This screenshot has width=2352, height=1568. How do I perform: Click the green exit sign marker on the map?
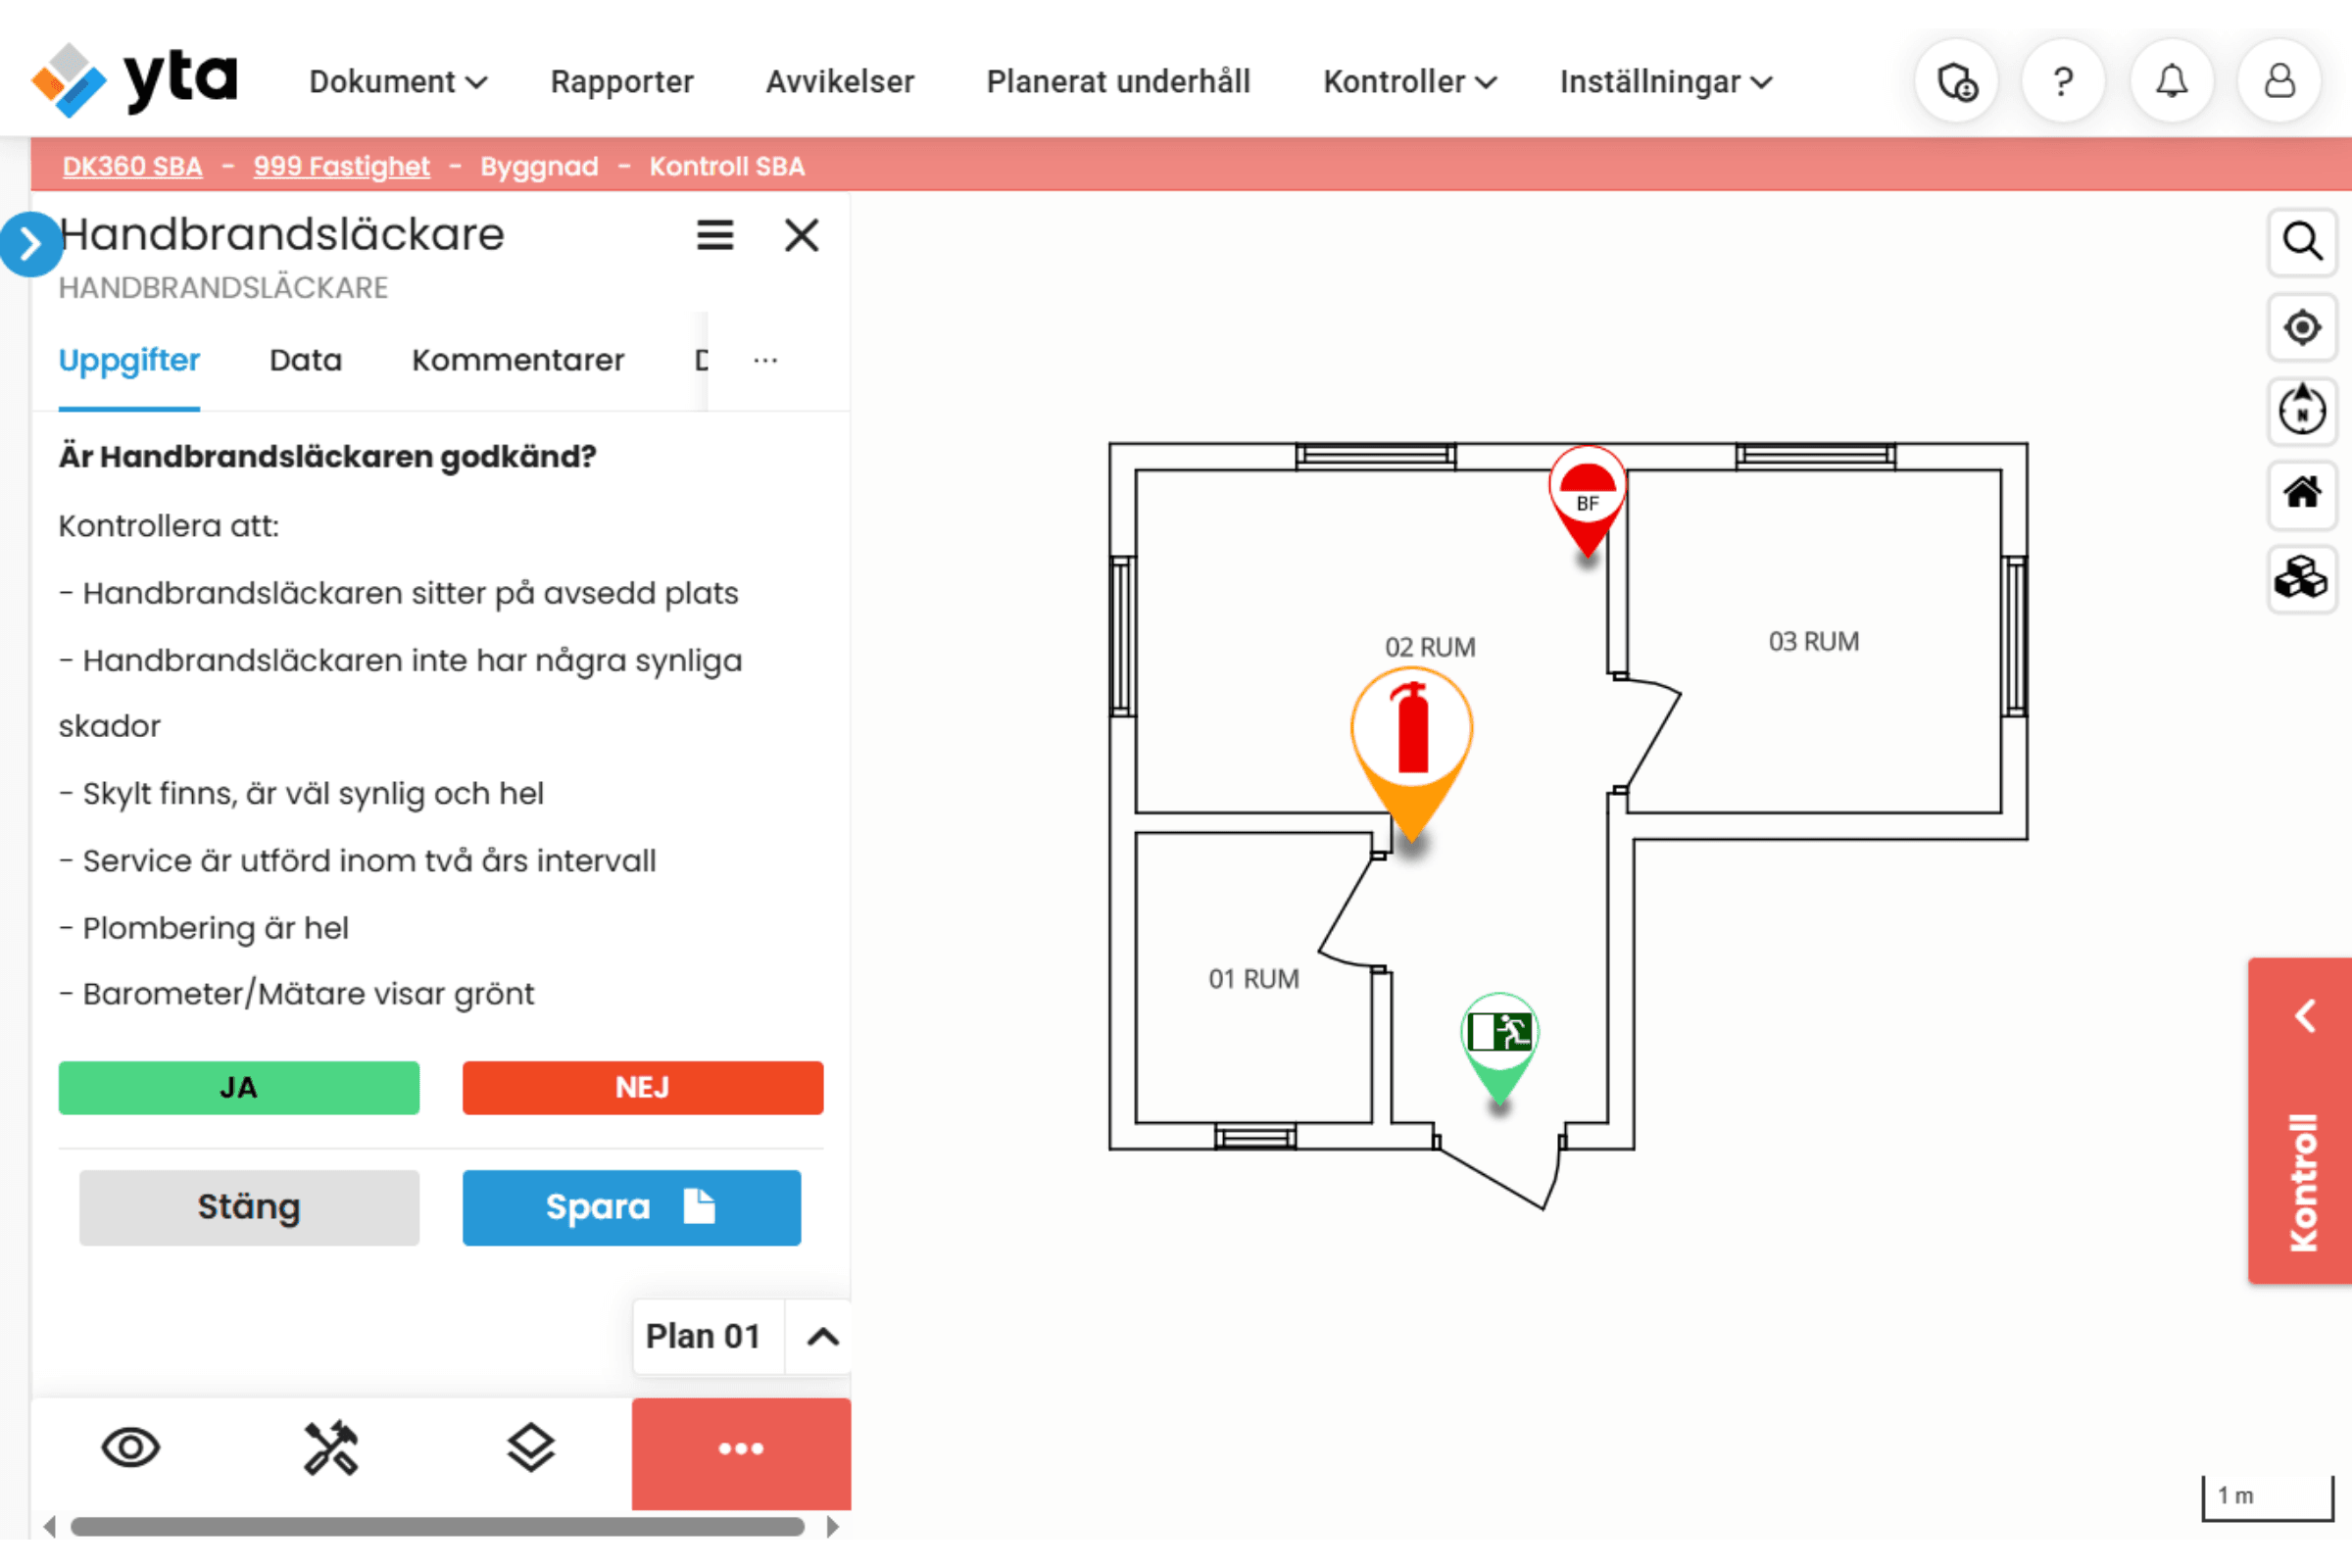pos(1499,1030)
